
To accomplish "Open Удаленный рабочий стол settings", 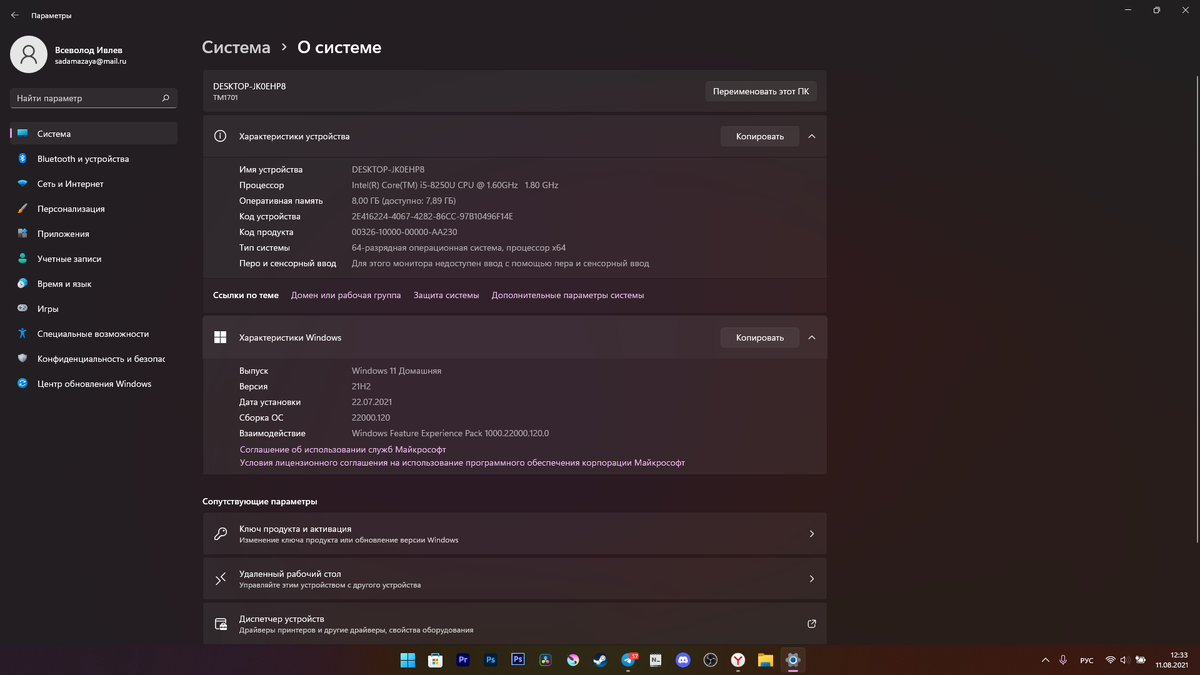I will point(514,579).
